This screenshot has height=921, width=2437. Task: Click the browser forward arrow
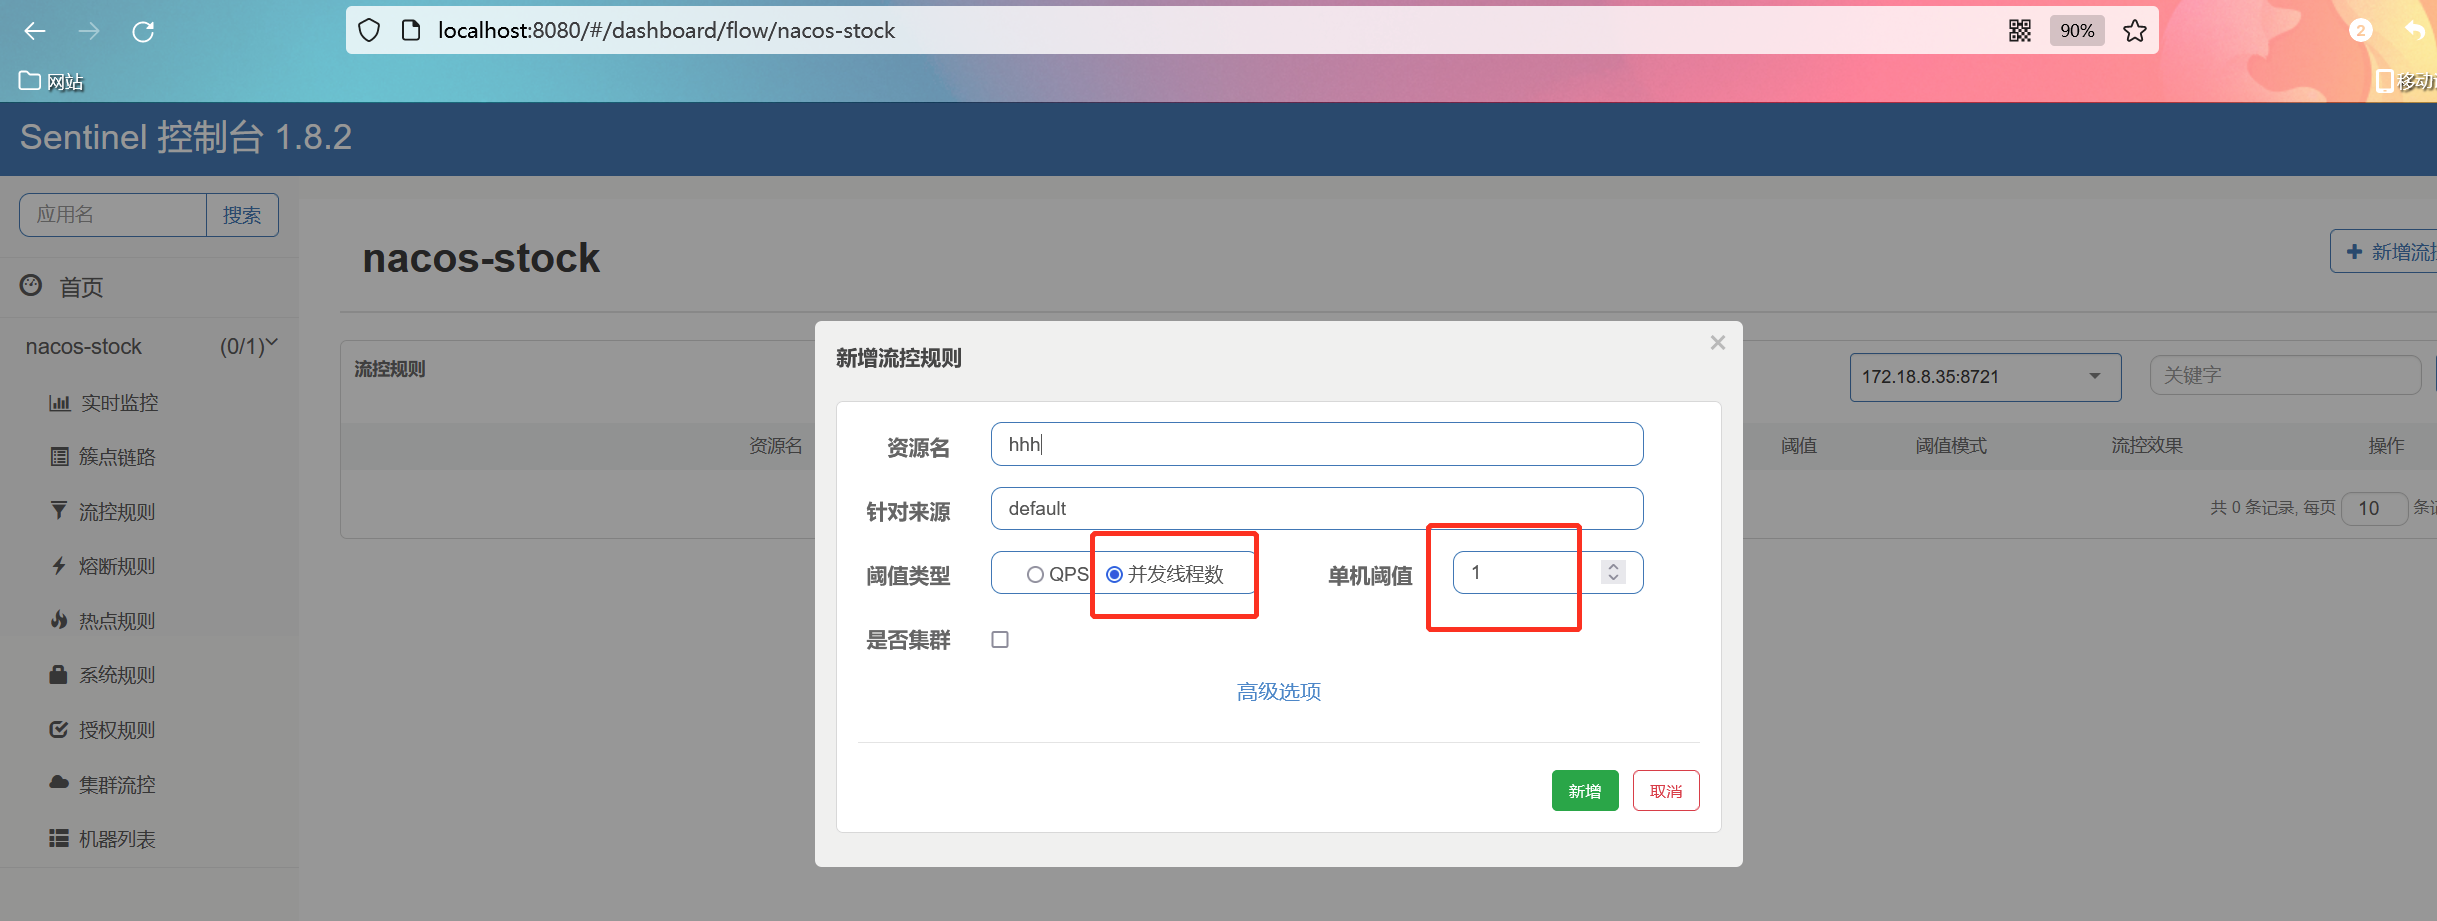(x=89, y=31)
